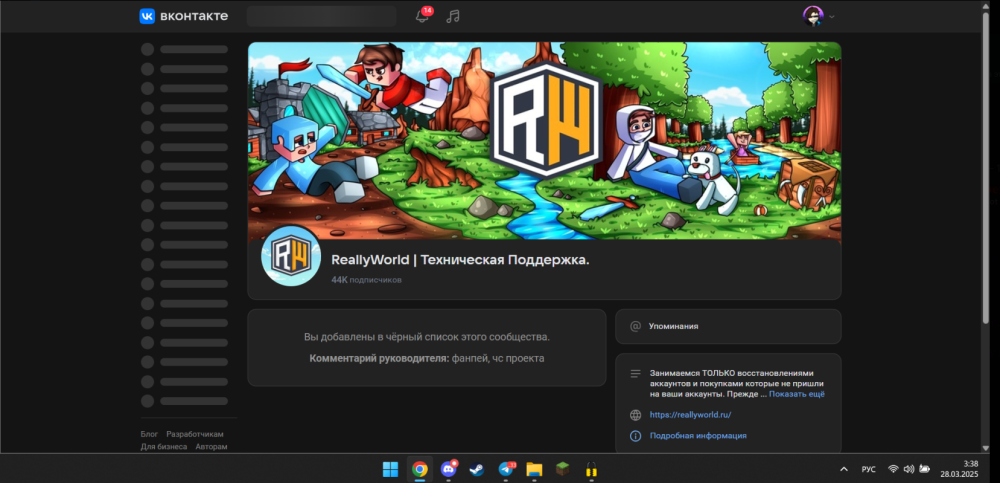Click the ReallyWorld community avatar

(291, 255)
